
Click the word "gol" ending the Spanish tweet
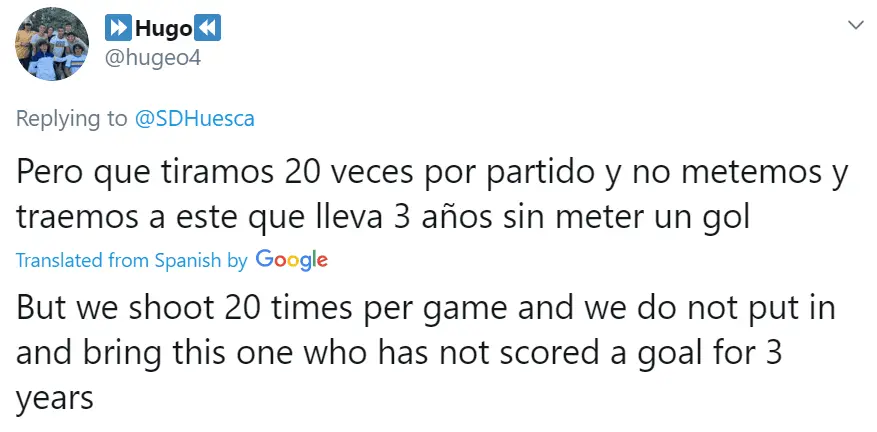[726, 214]
